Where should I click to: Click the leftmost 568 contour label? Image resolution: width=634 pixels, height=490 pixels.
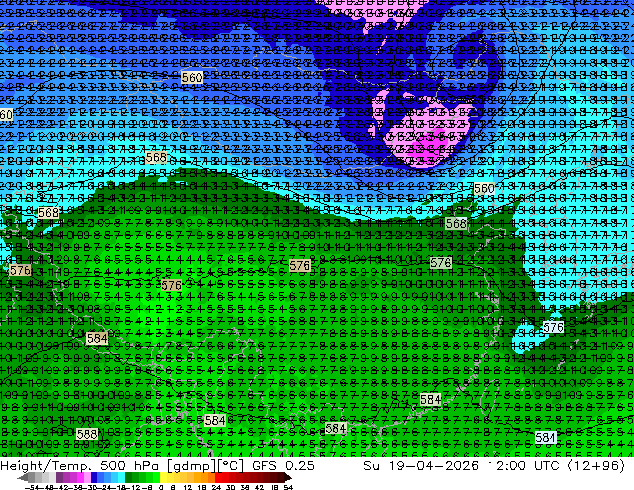click(48, 212)
